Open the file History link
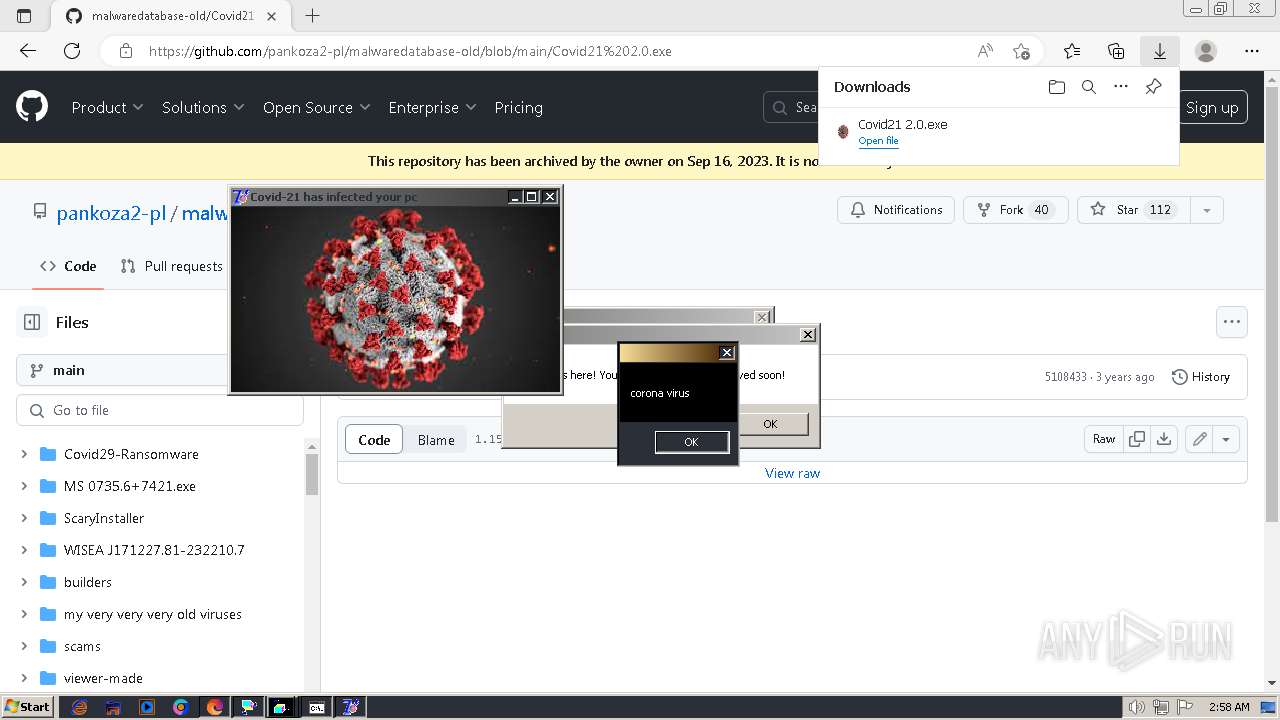 click(x=1200, y=377)
